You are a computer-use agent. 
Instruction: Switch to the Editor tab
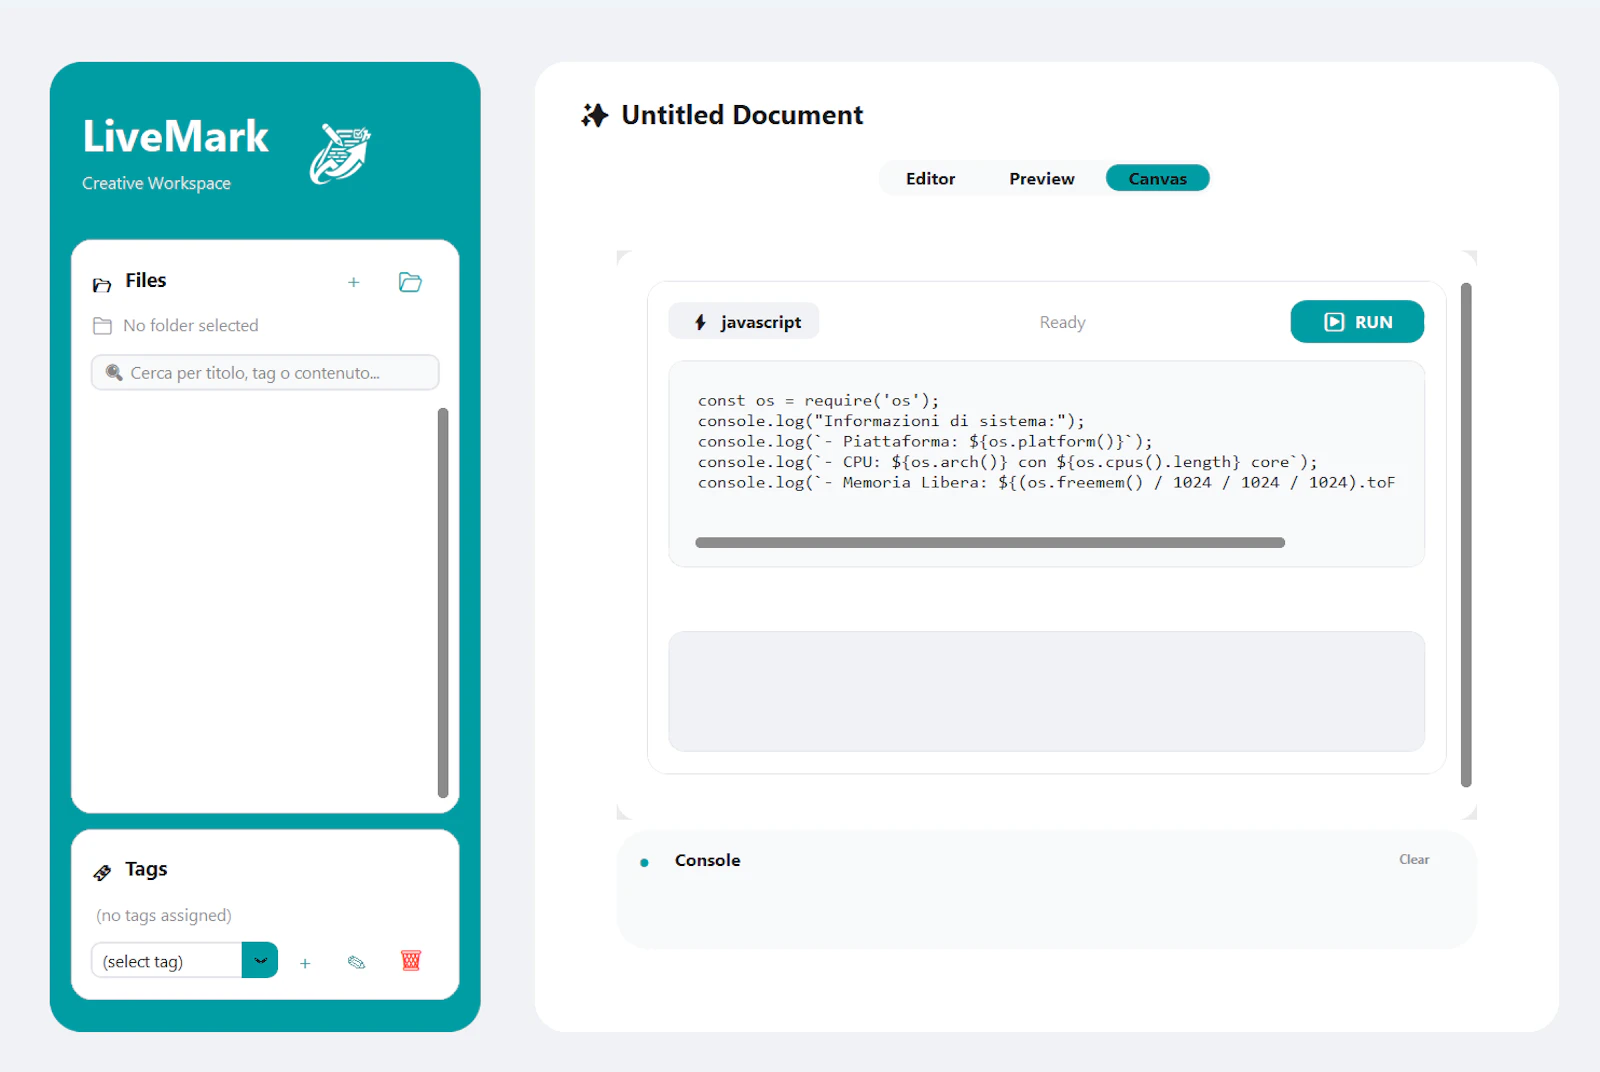(930, 179)
